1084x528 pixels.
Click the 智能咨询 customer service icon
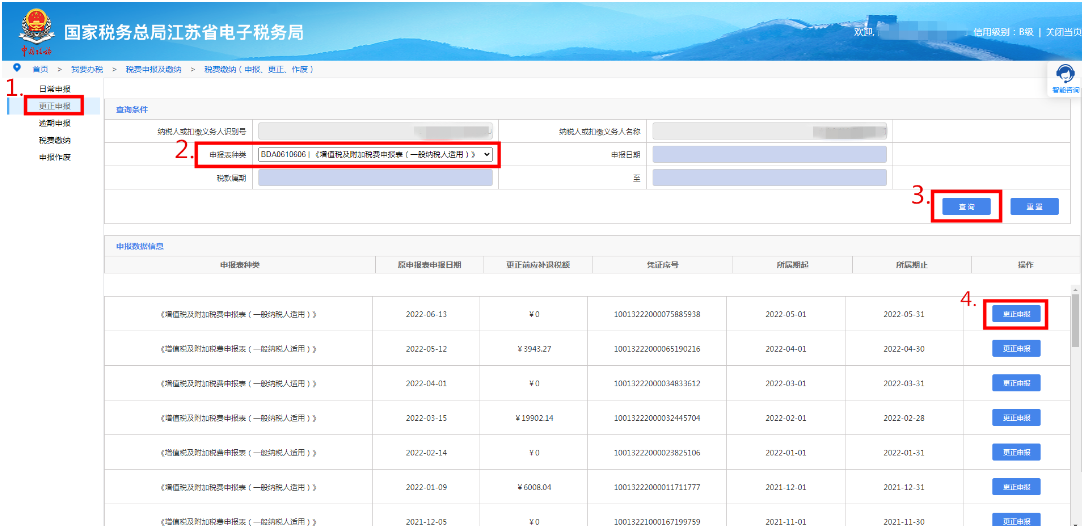[1065, 78]
